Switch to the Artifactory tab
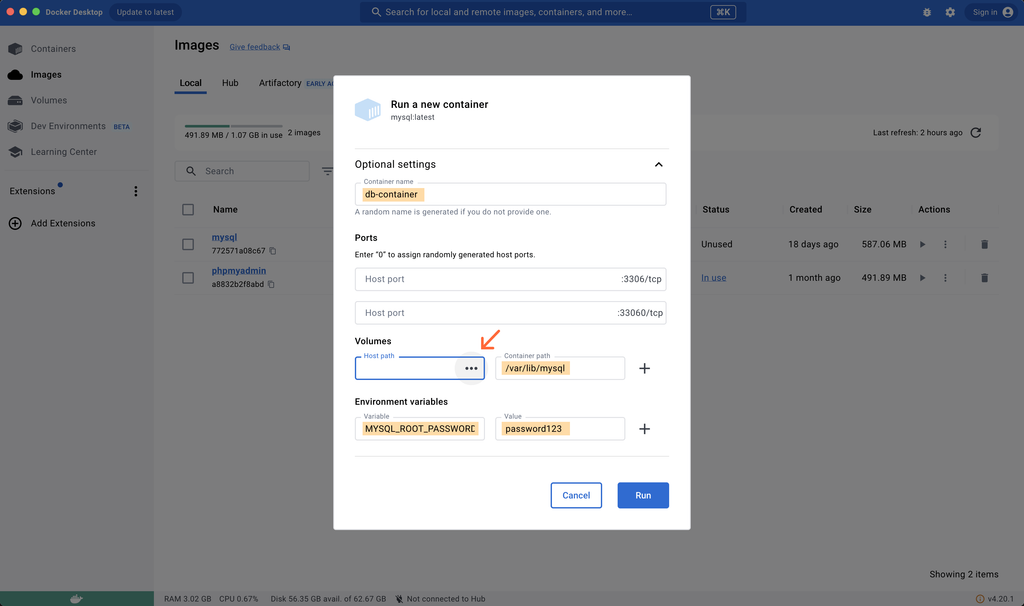The image size is (1024, 606). pyautogui.click(x=279, y=83)
